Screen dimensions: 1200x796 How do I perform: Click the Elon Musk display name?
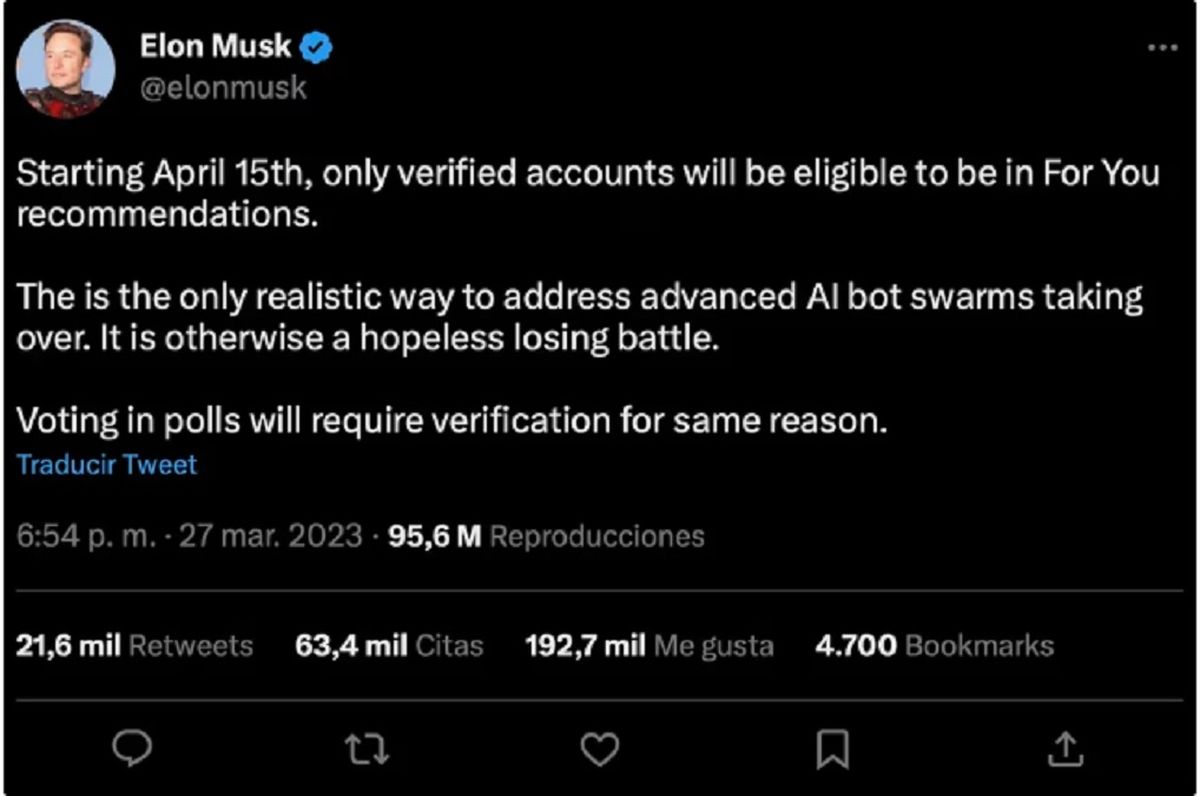pyautogui.click(x=215, y=45)
